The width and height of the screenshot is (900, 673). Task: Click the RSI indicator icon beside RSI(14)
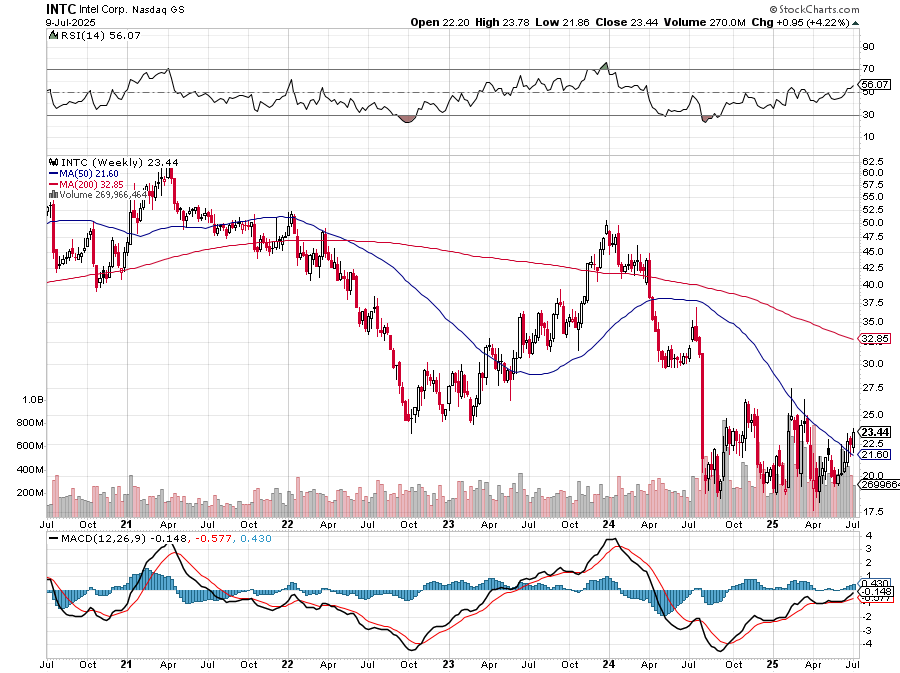[53, 36]
